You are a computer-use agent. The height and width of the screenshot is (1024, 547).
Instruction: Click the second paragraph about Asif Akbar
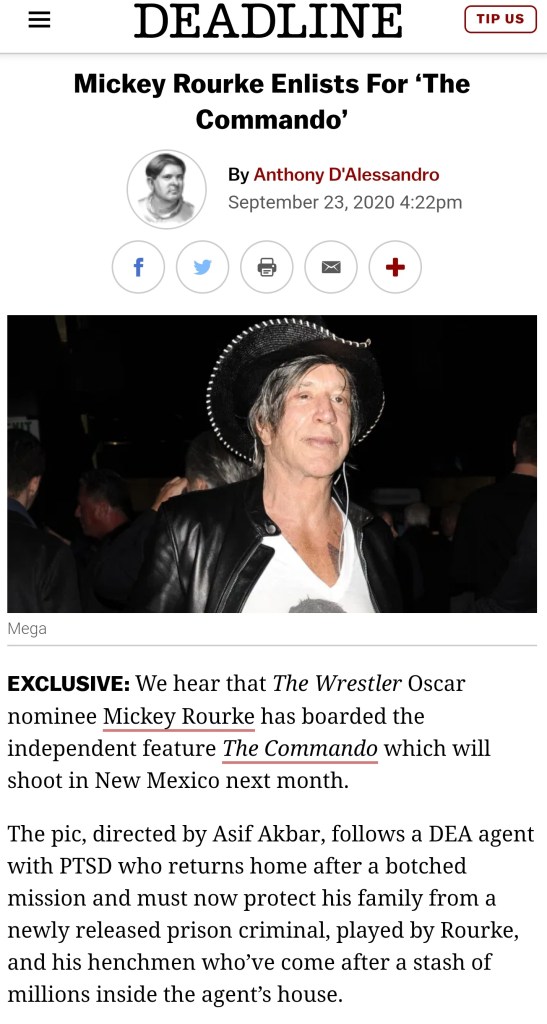(x=271, y=915)
